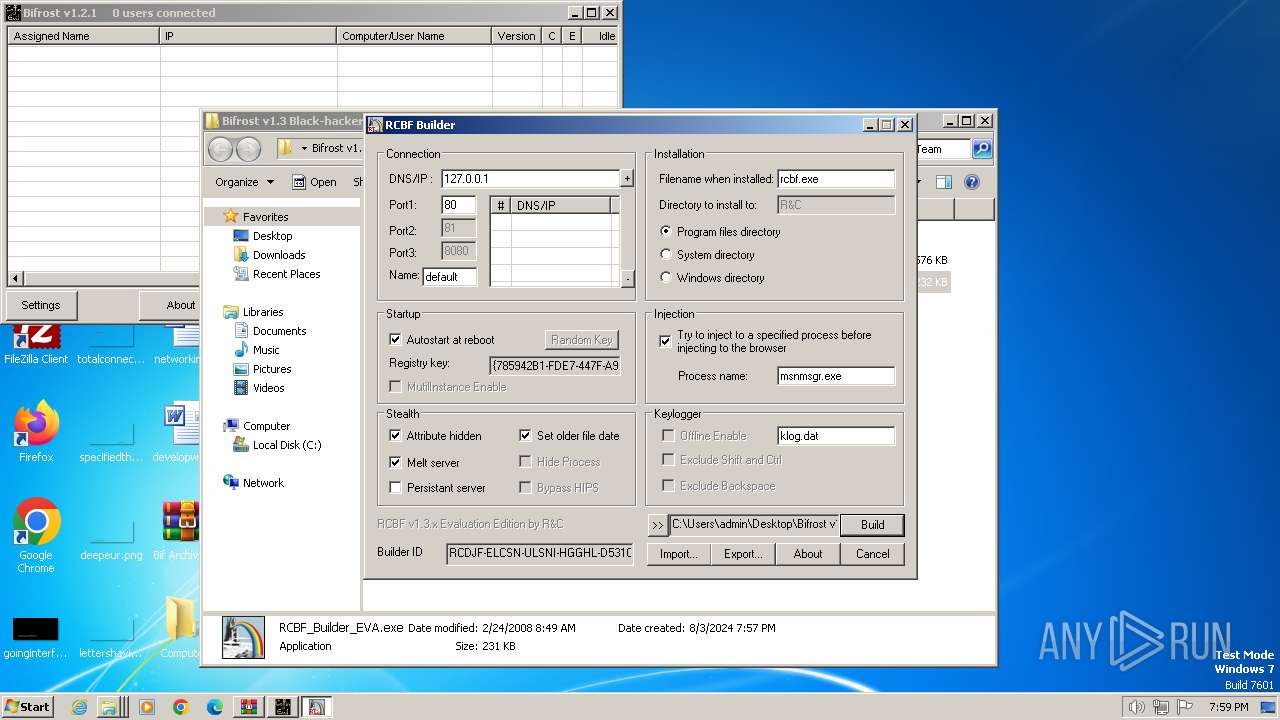1280x720 pixels.
Task: Switch to RCBF Builder taskbar button
Action: [317, 707]
